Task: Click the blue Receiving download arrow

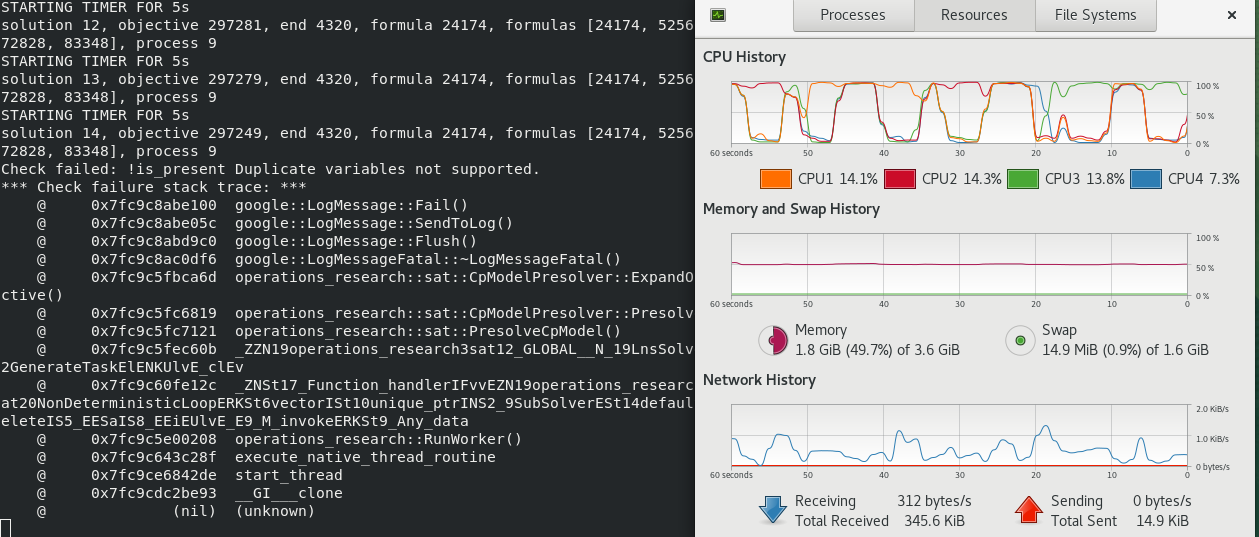Action: [773, 510]
